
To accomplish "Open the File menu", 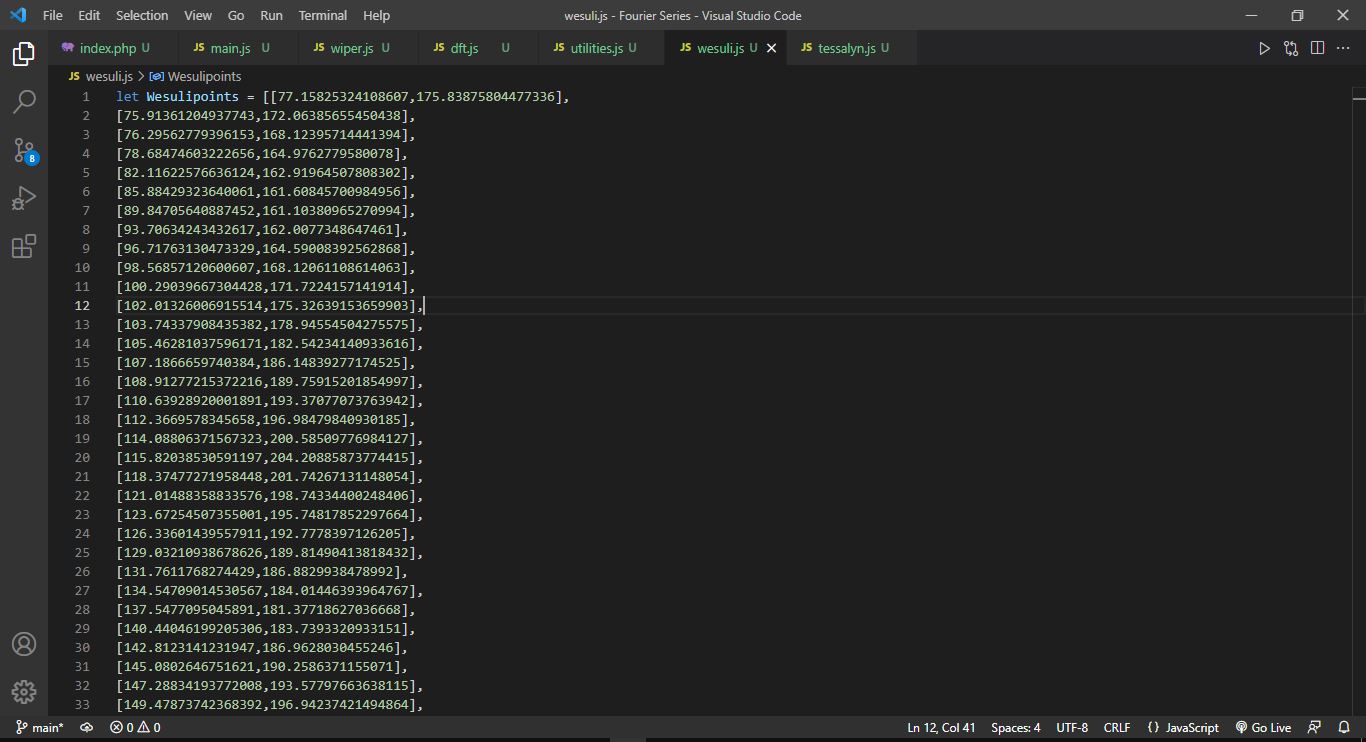I will point(53,15).
